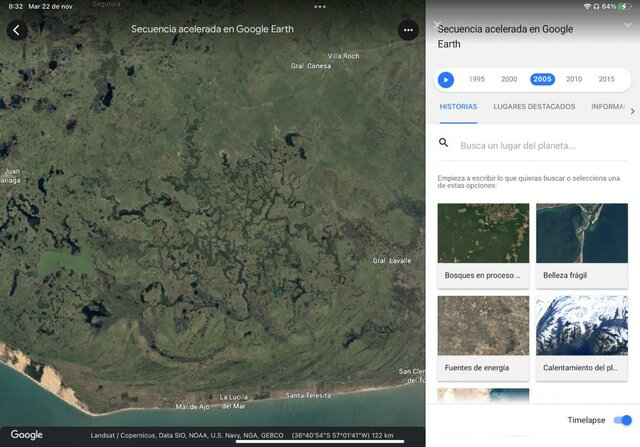The height and width of the screenshot is (447, 640).
Task: Go back with the arrow button
Action: click(17, 30)
